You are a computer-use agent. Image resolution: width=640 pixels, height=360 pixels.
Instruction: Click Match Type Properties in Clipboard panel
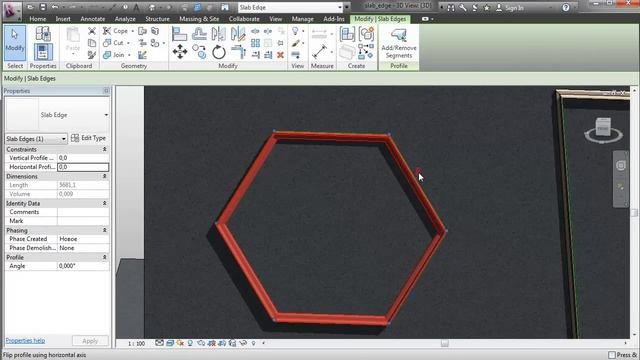click(x=92, y=55)
